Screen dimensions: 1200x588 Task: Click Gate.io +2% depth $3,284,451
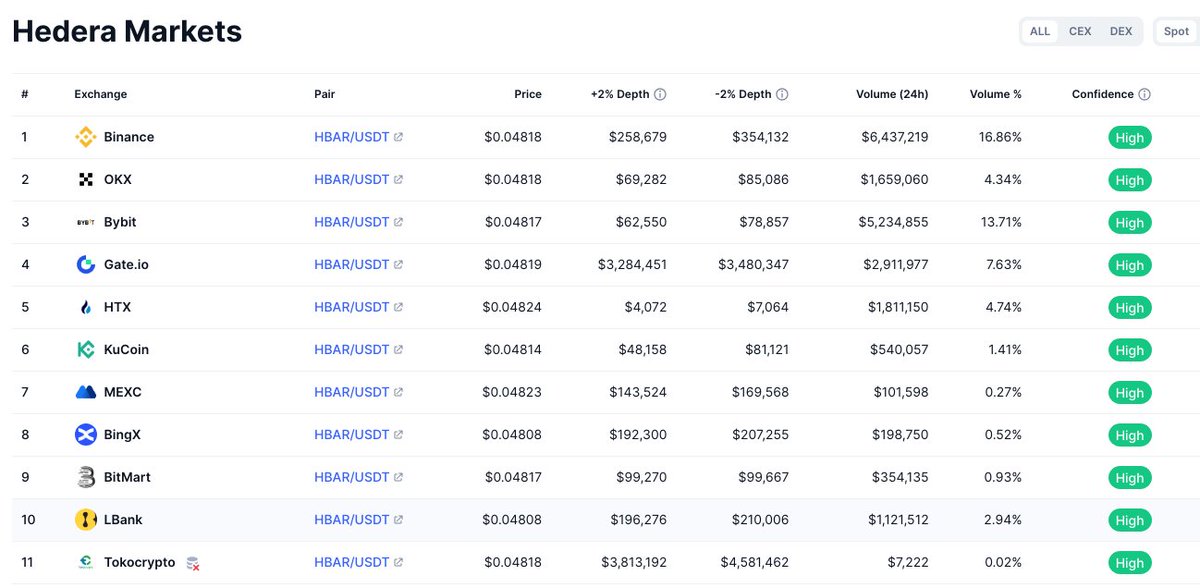tap(633, 265)
